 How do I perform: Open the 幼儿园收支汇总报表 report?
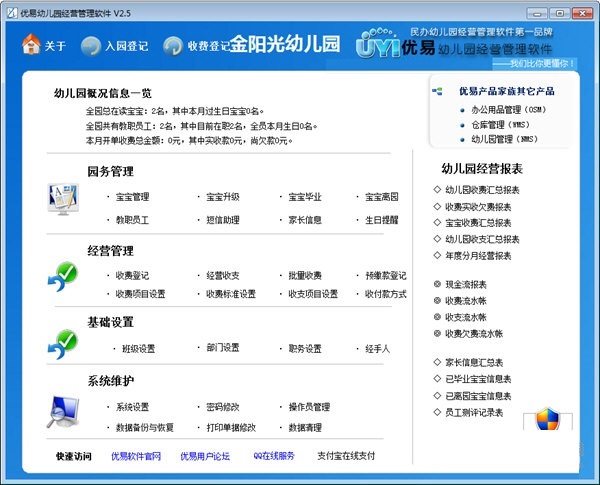482,239
